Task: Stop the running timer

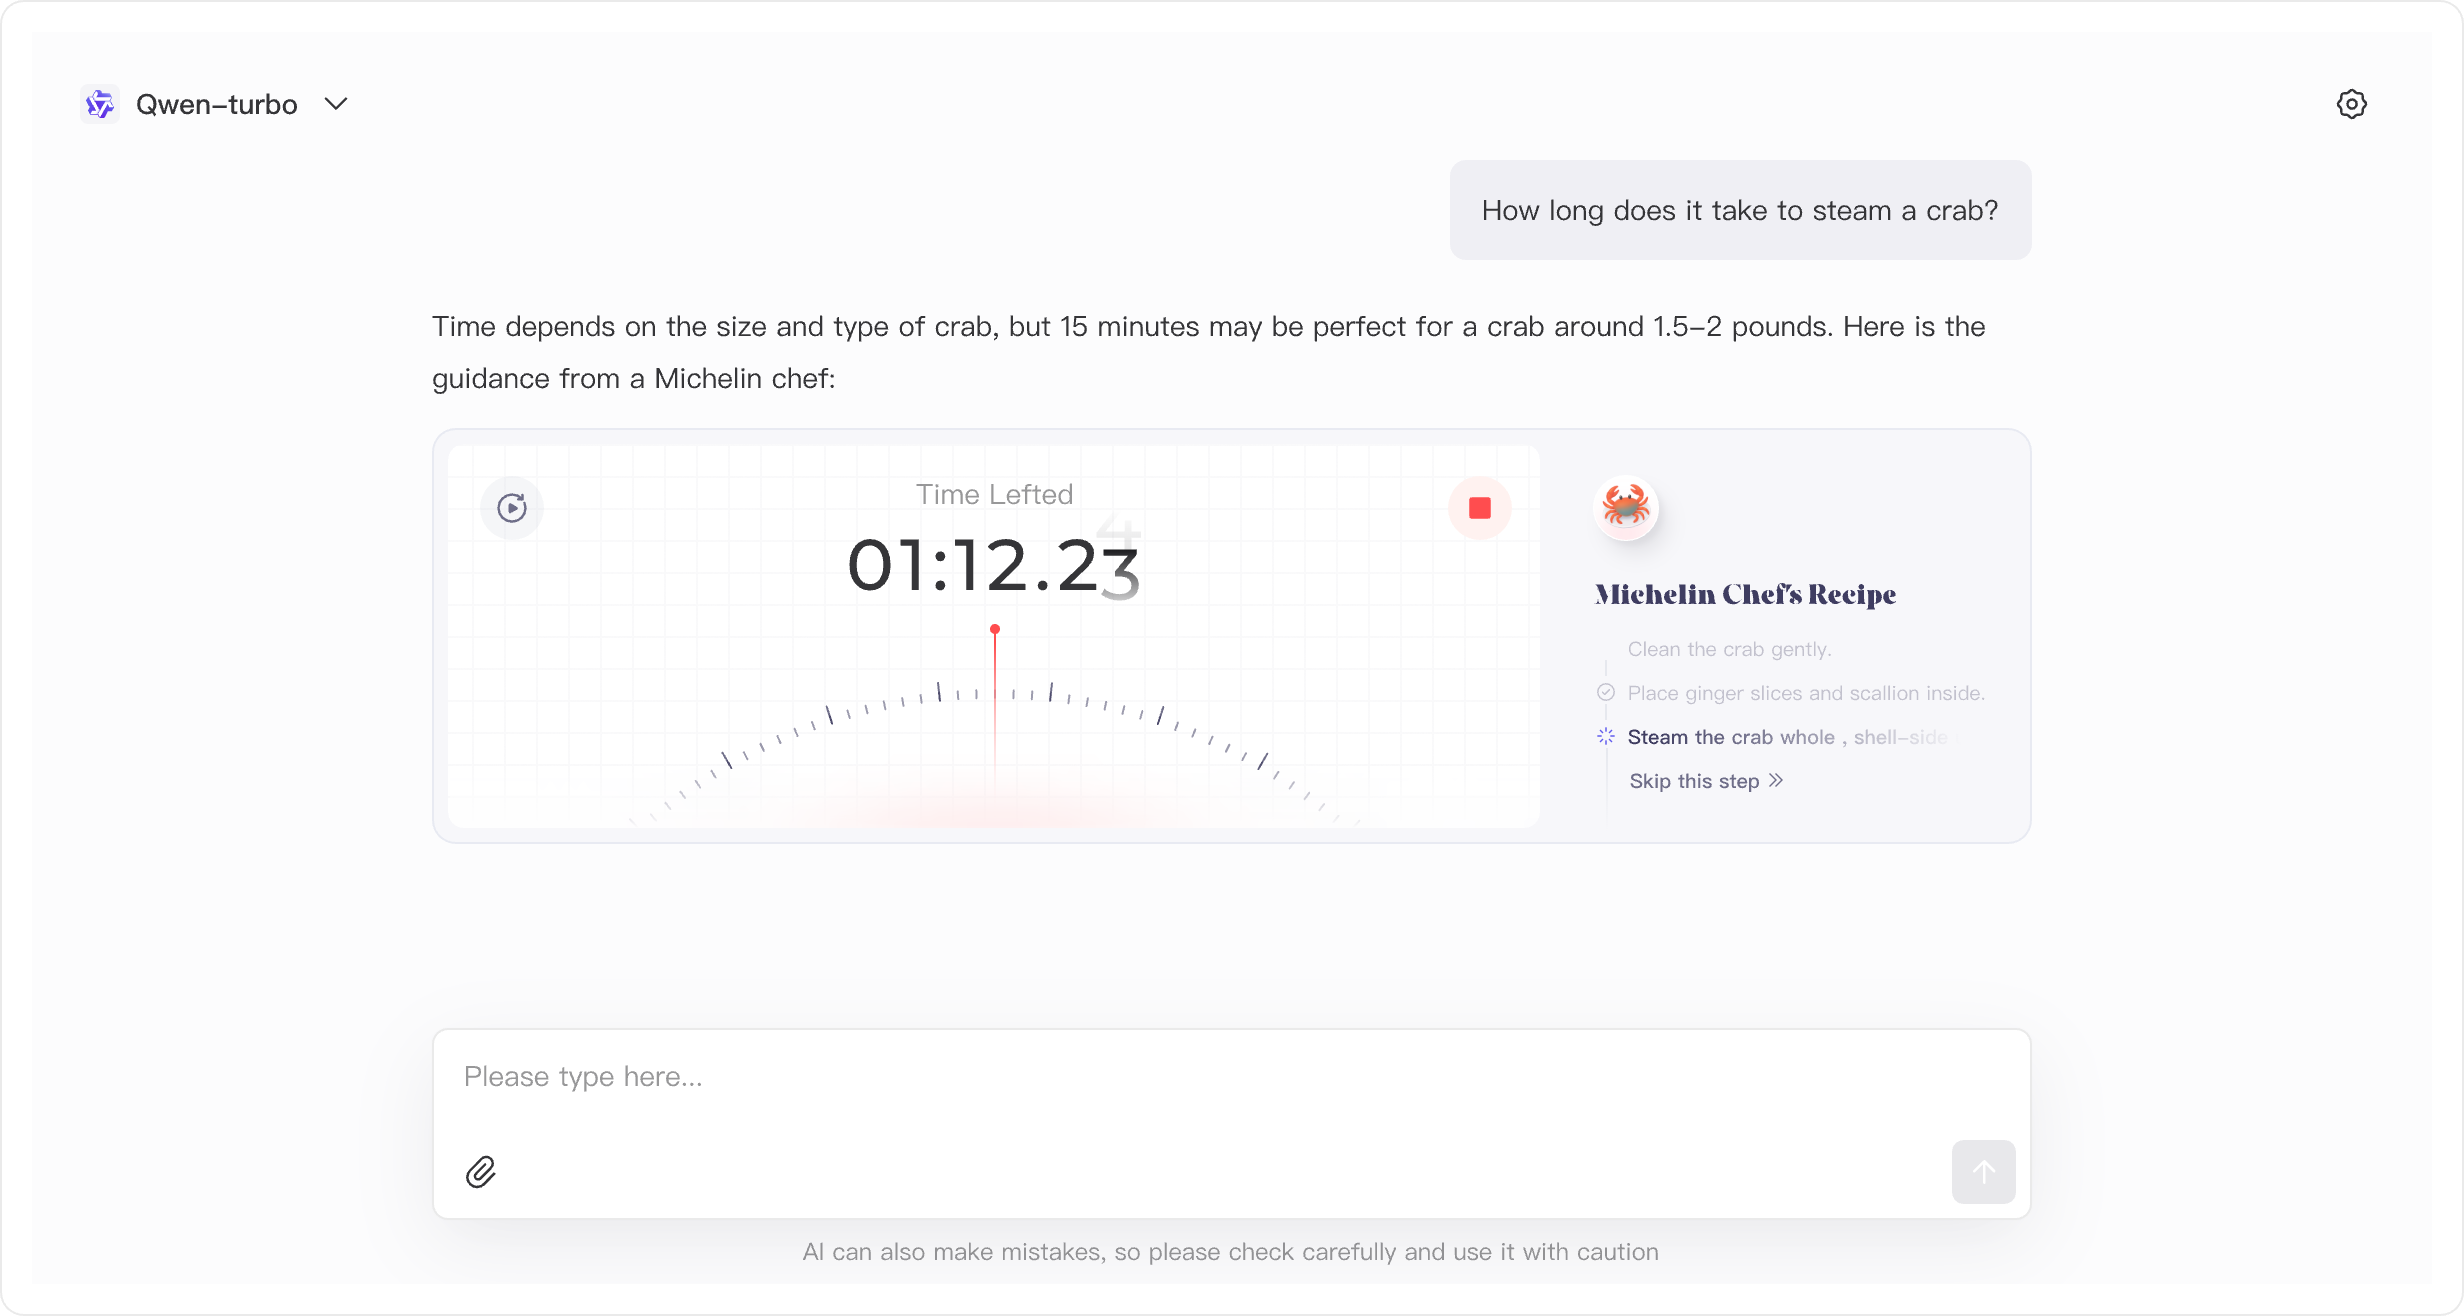Action: [x=1479, y=508]
